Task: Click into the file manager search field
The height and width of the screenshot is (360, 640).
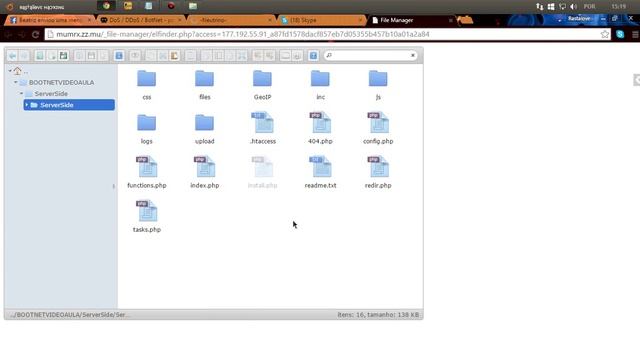Action: pos(371,55)
